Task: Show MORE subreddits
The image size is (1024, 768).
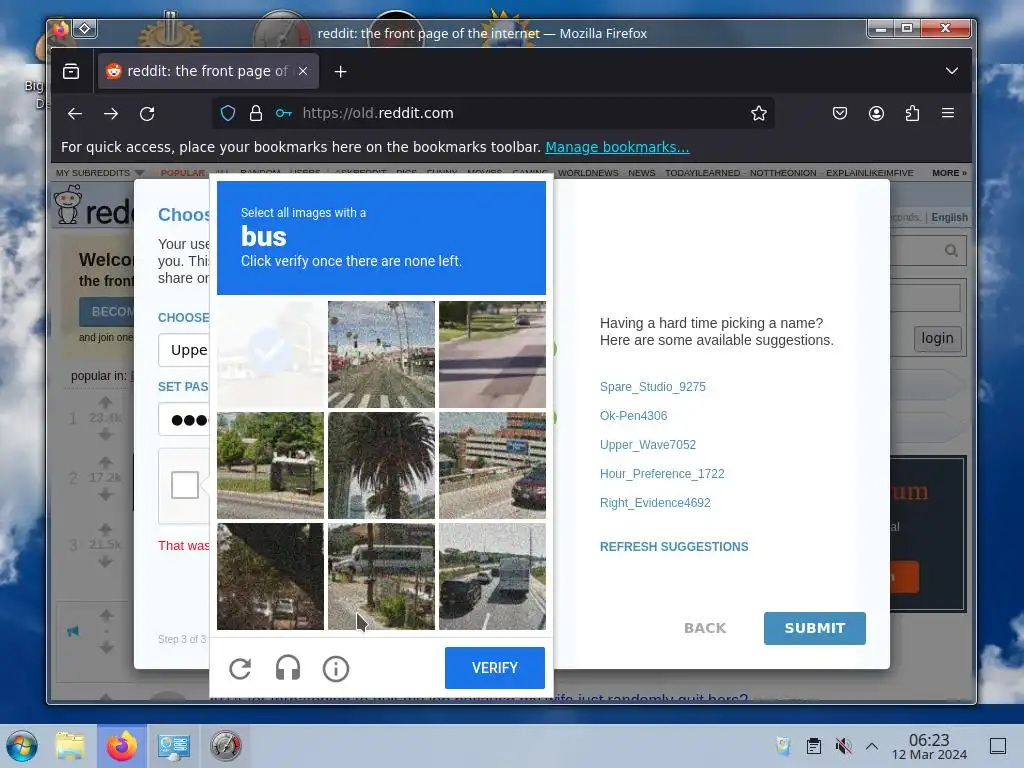Action: tap(949, 173)
